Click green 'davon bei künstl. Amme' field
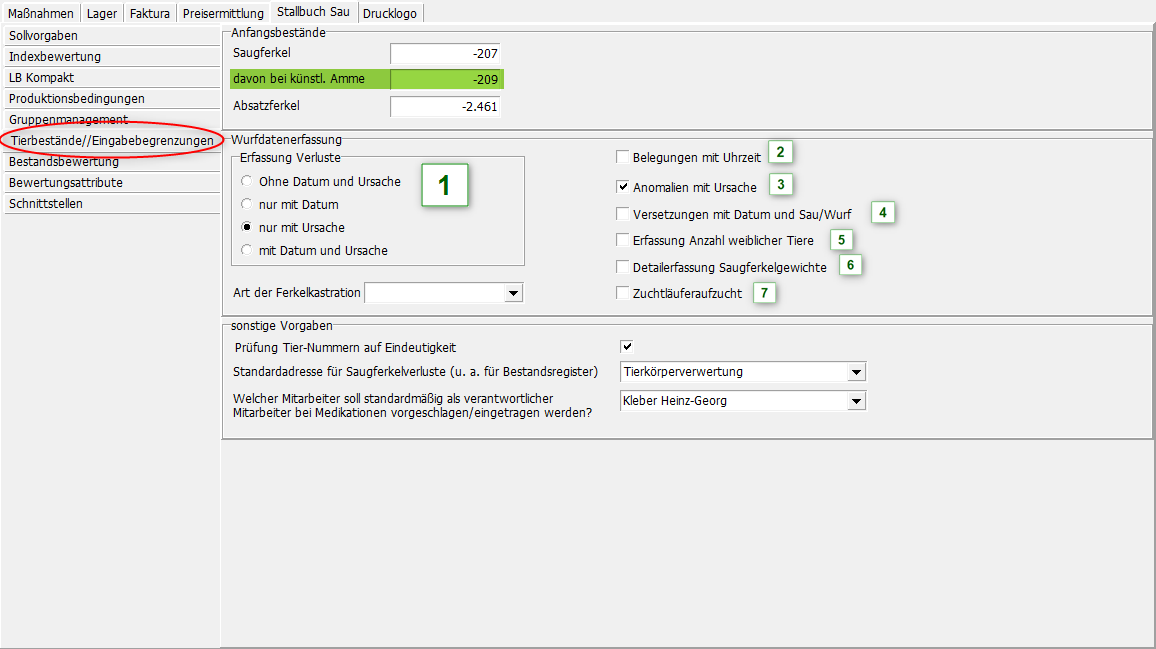This screenshot has height=649, width=1156. pyautogui.click(x=445, y=79)
